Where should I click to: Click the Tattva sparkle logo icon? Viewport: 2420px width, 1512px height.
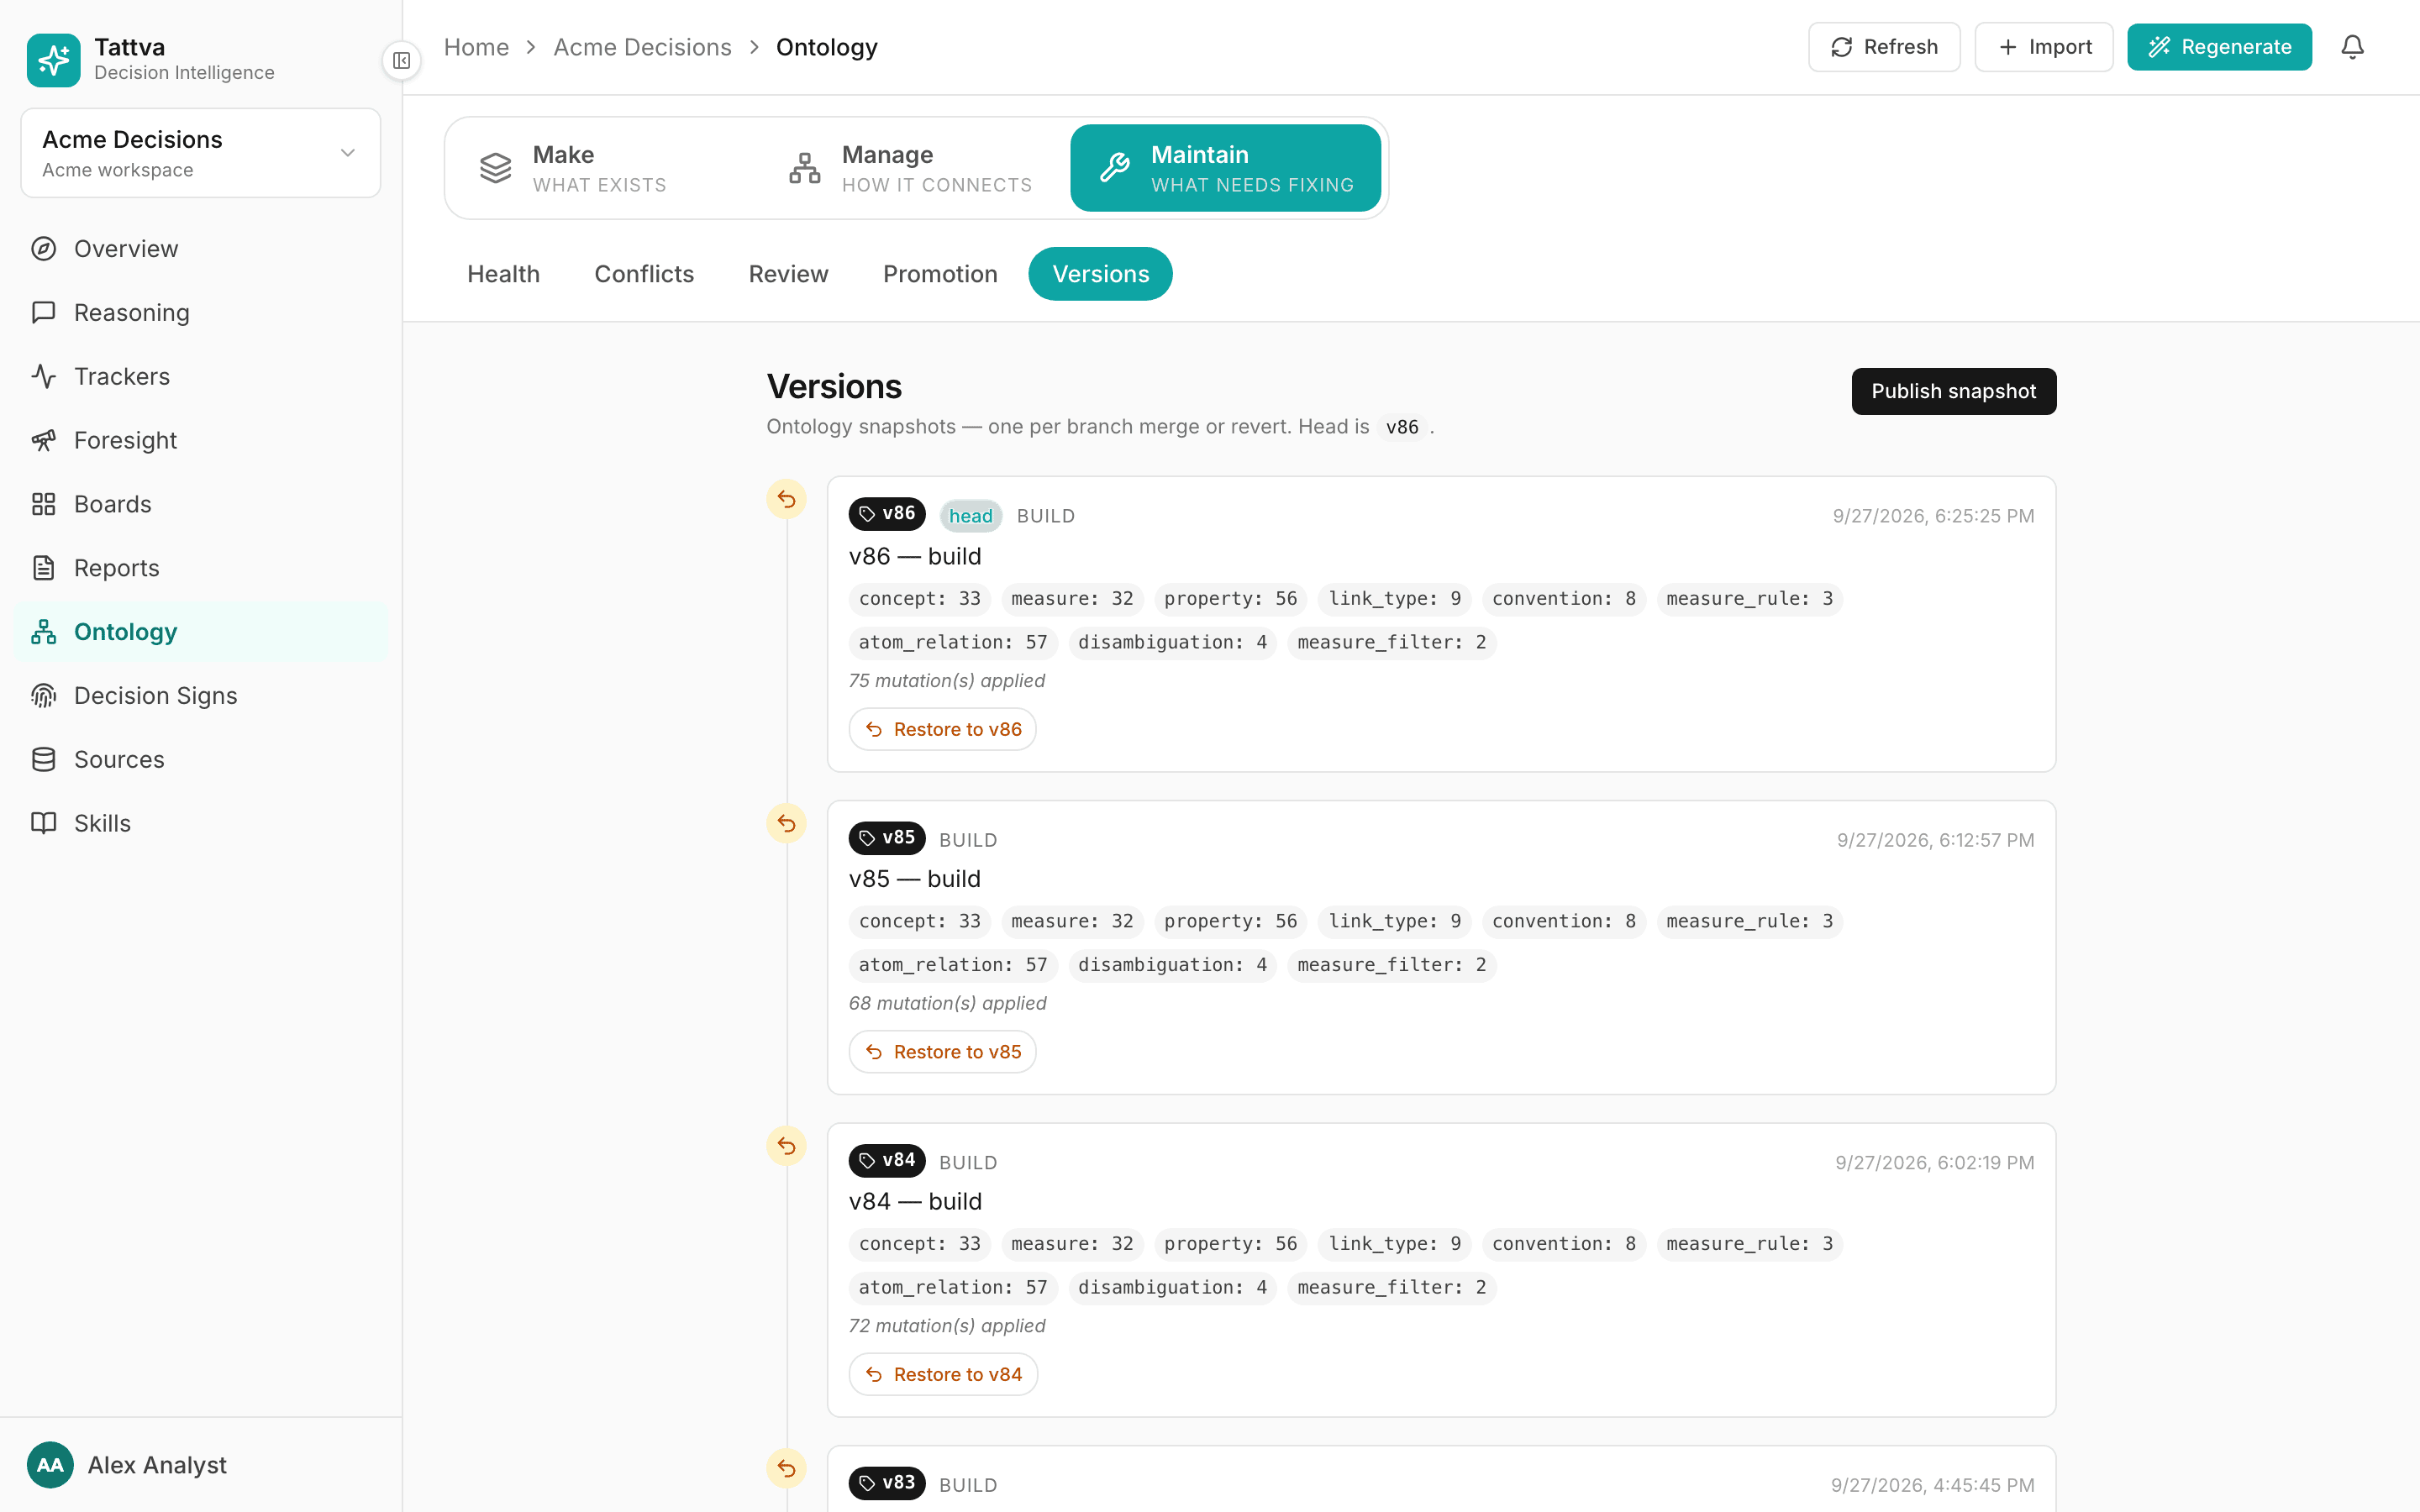pyautogui.click(x=53, y=60)
